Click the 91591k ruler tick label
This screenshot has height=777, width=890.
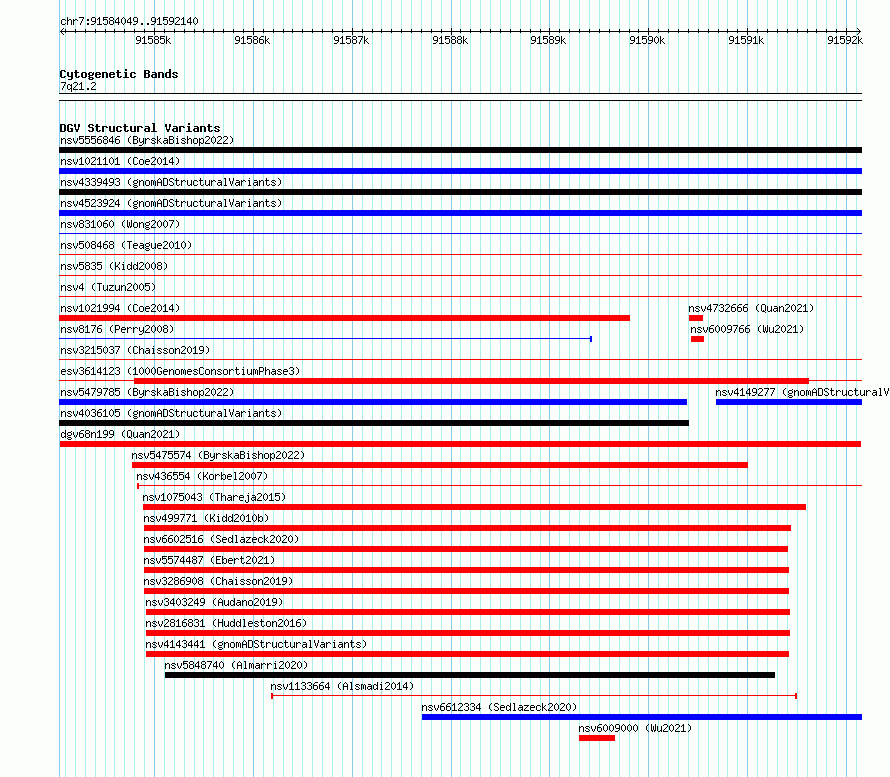click(746, 40)
